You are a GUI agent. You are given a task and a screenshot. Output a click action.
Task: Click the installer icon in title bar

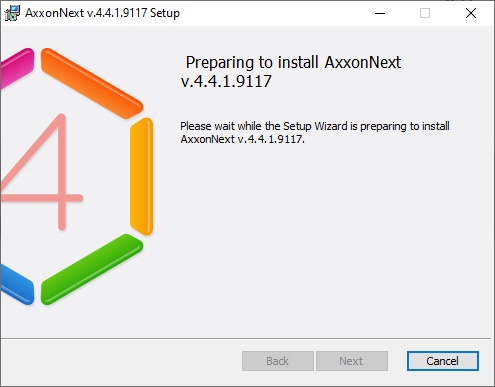pos(12,13)
